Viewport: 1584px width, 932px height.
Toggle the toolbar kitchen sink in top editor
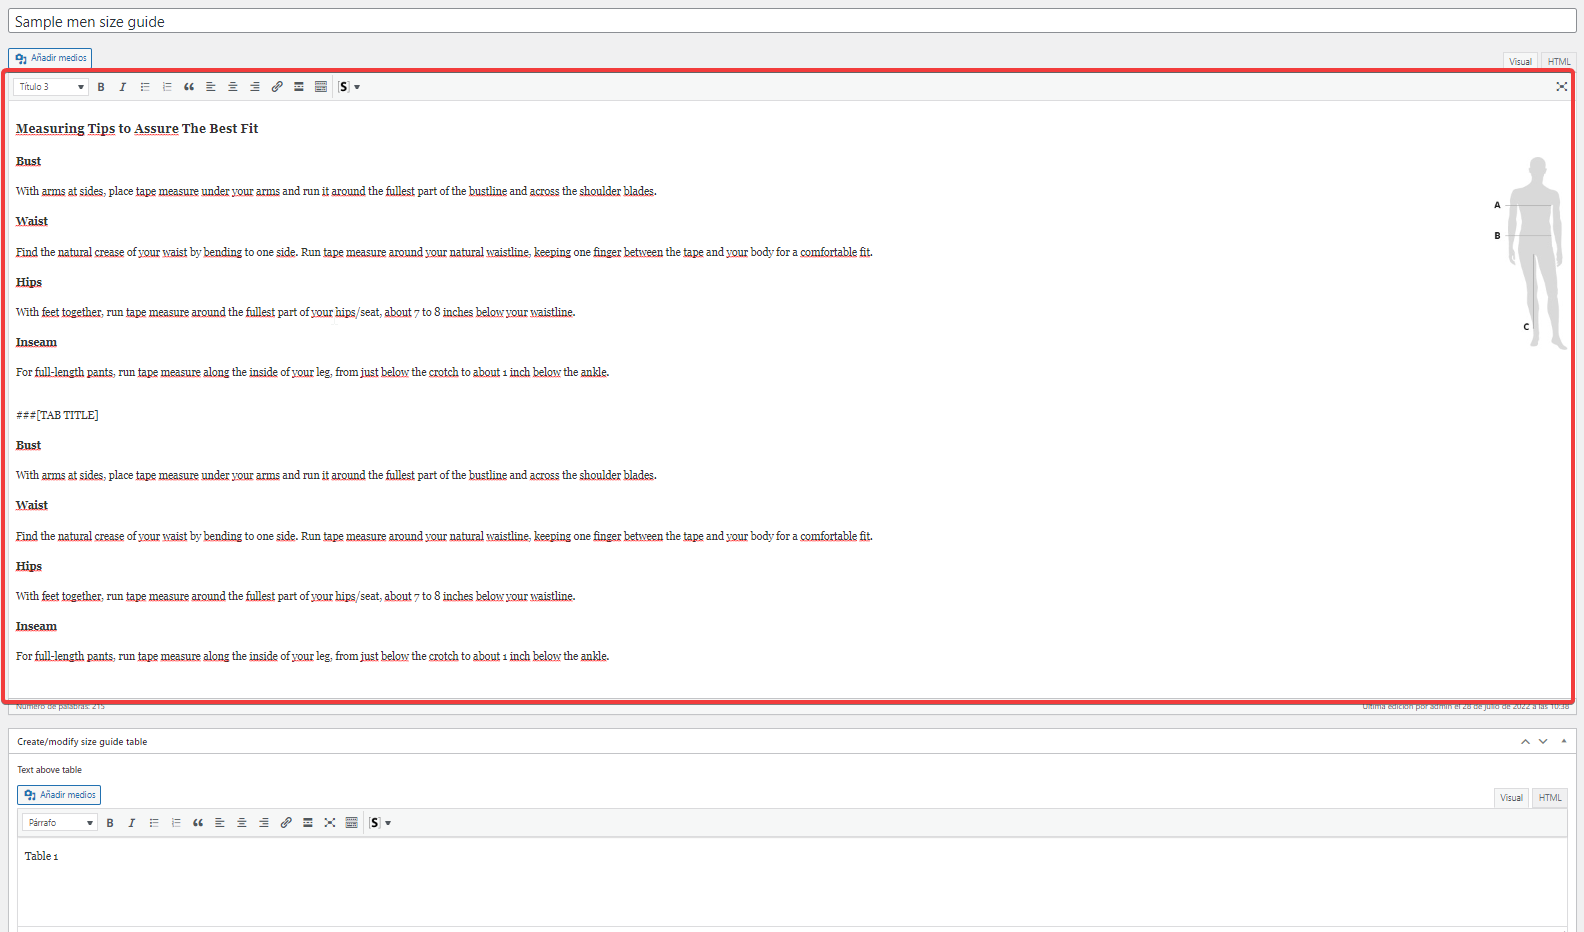[321, 87]
